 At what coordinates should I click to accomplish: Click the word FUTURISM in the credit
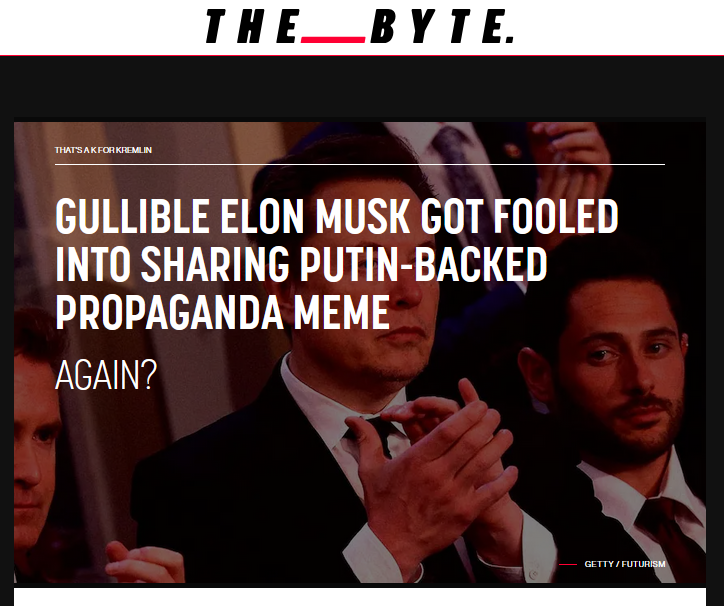click(x=644, y=564)
